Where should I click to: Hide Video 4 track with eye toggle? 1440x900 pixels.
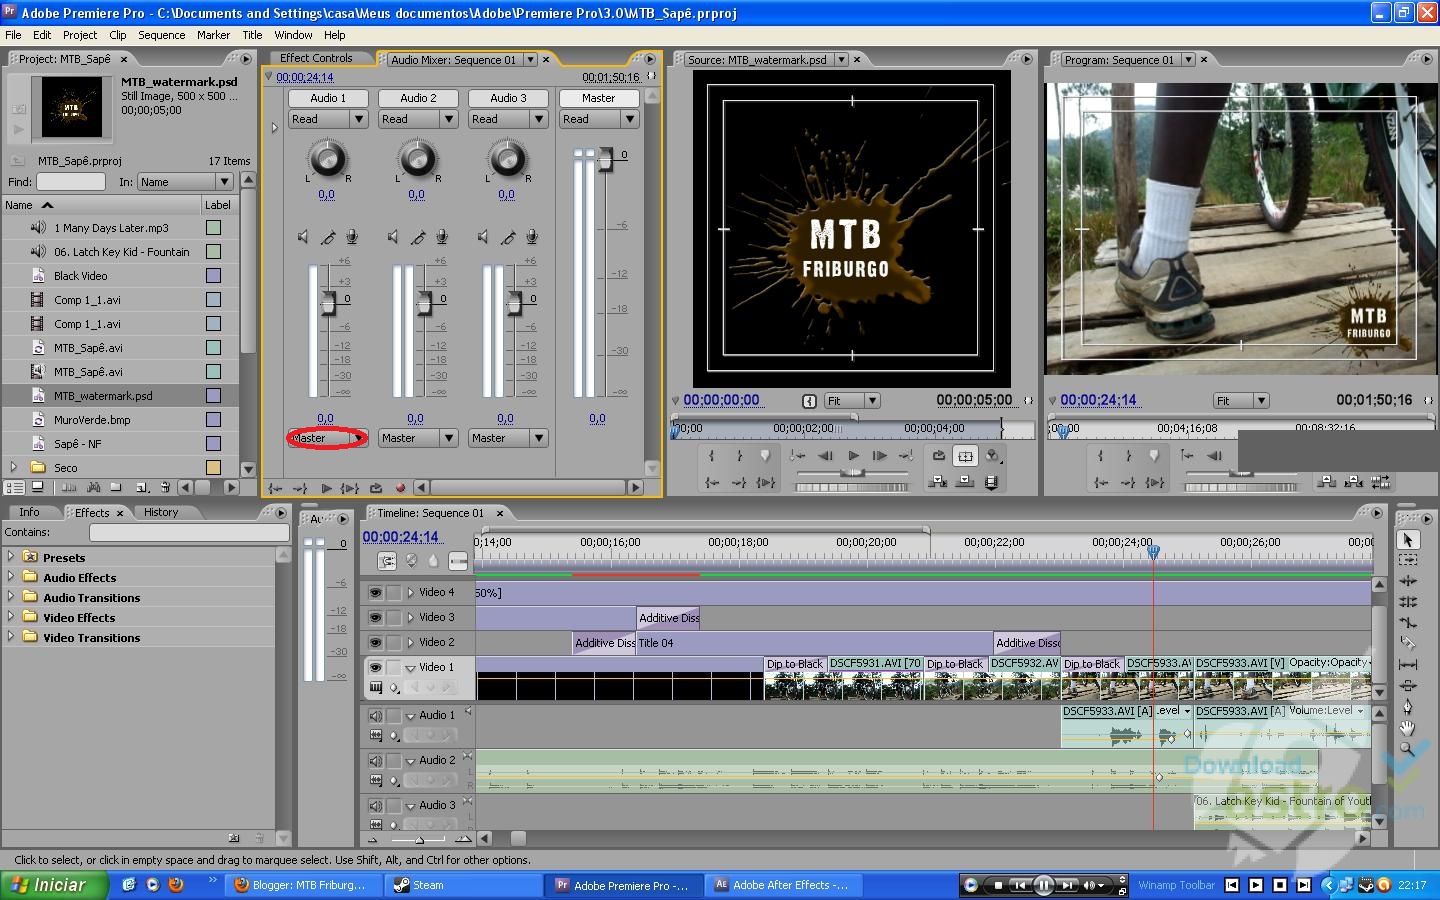point(375,592)
